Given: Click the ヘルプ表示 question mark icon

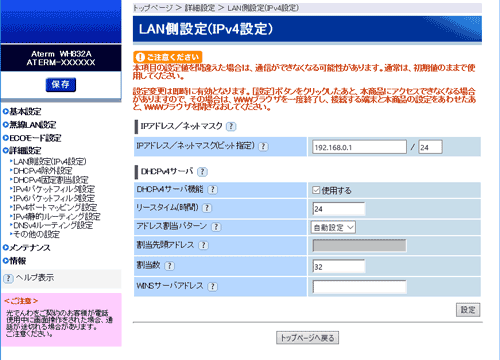Looking at the screenshot, I should 8,278.
